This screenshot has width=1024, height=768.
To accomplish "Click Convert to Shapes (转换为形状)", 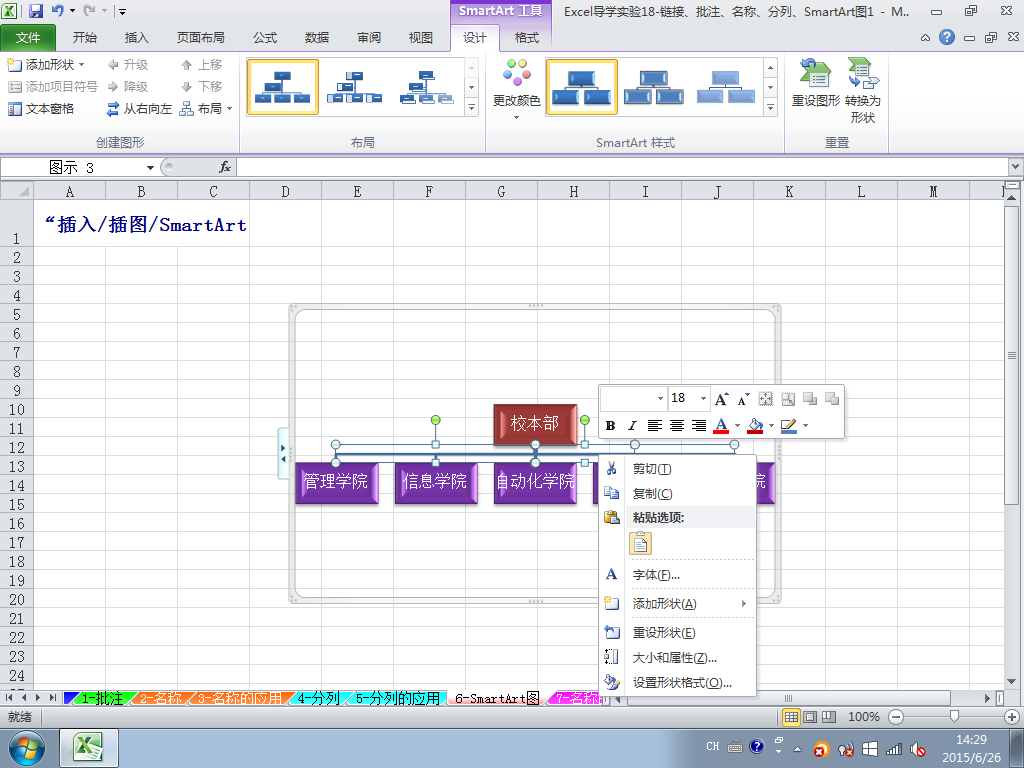I will coord(863,90).
